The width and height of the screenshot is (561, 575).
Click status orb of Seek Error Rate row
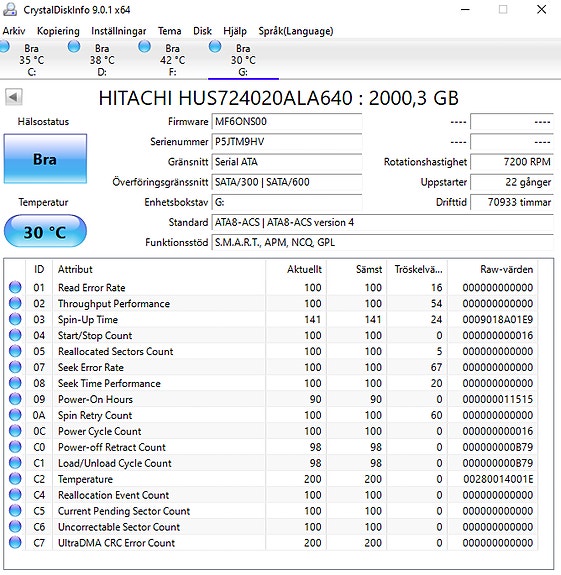tap(15, 367)
